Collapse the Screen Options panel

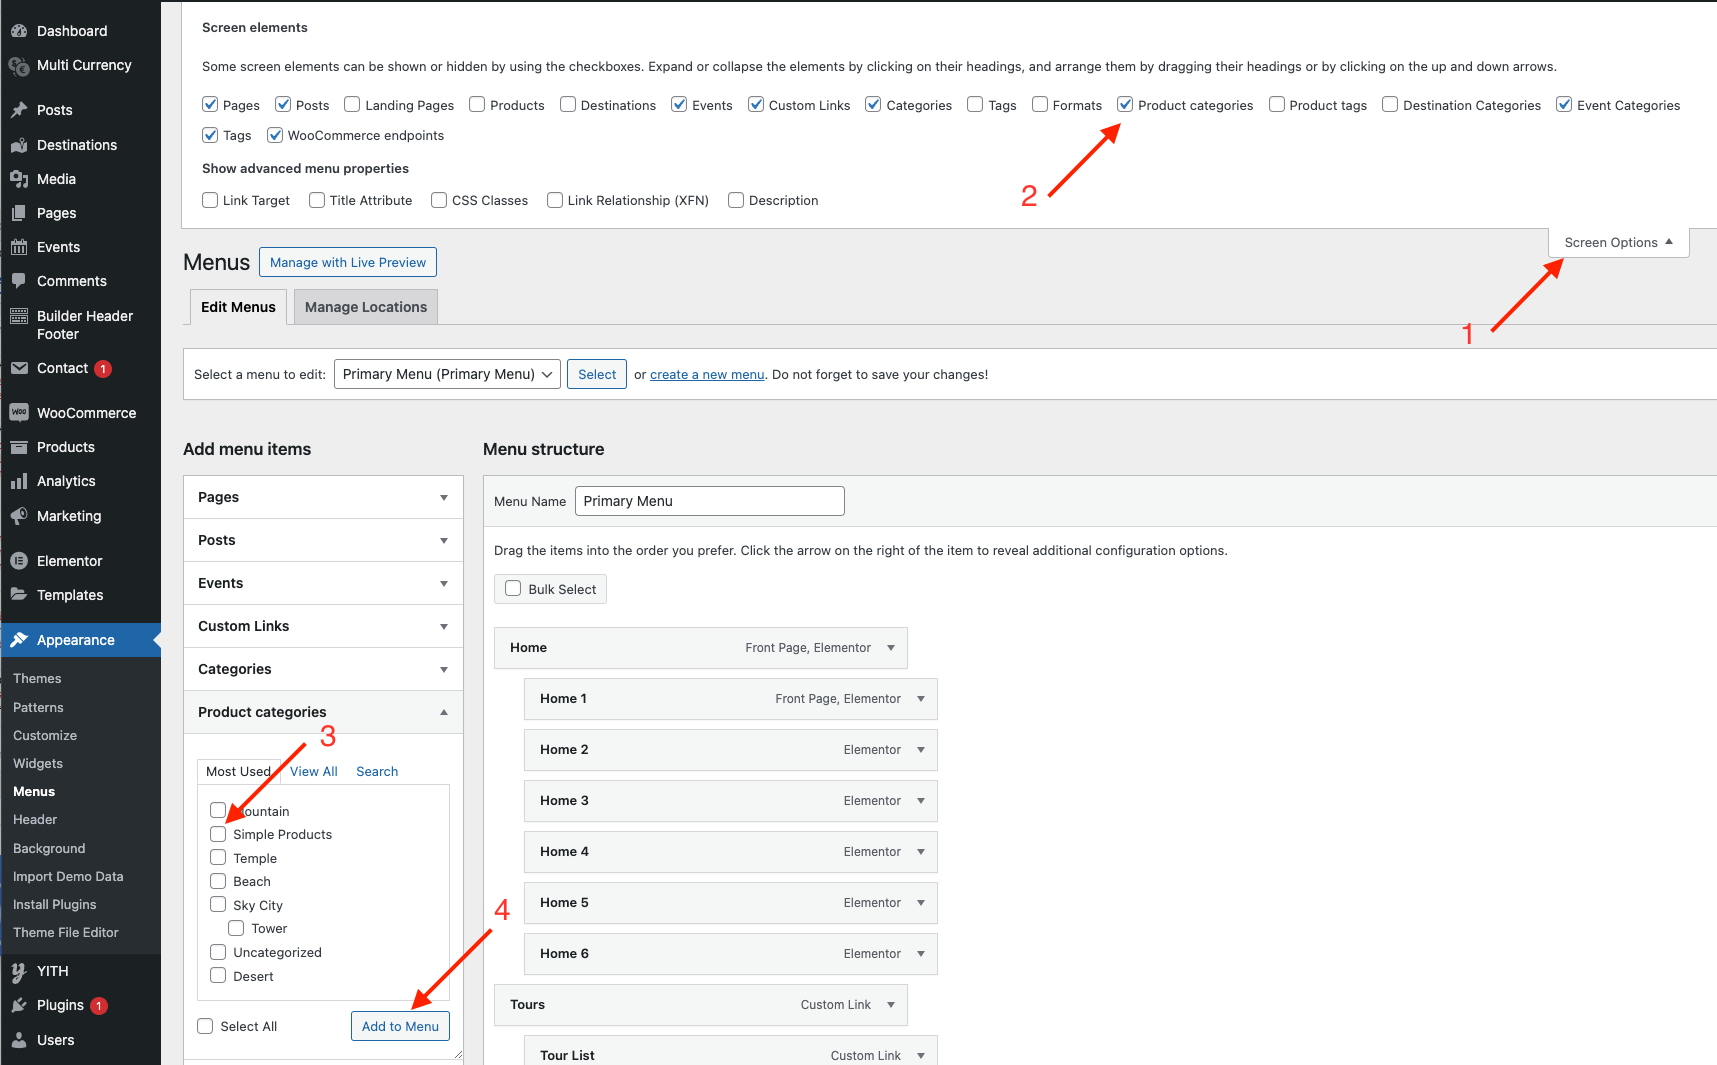[1619, 242]
